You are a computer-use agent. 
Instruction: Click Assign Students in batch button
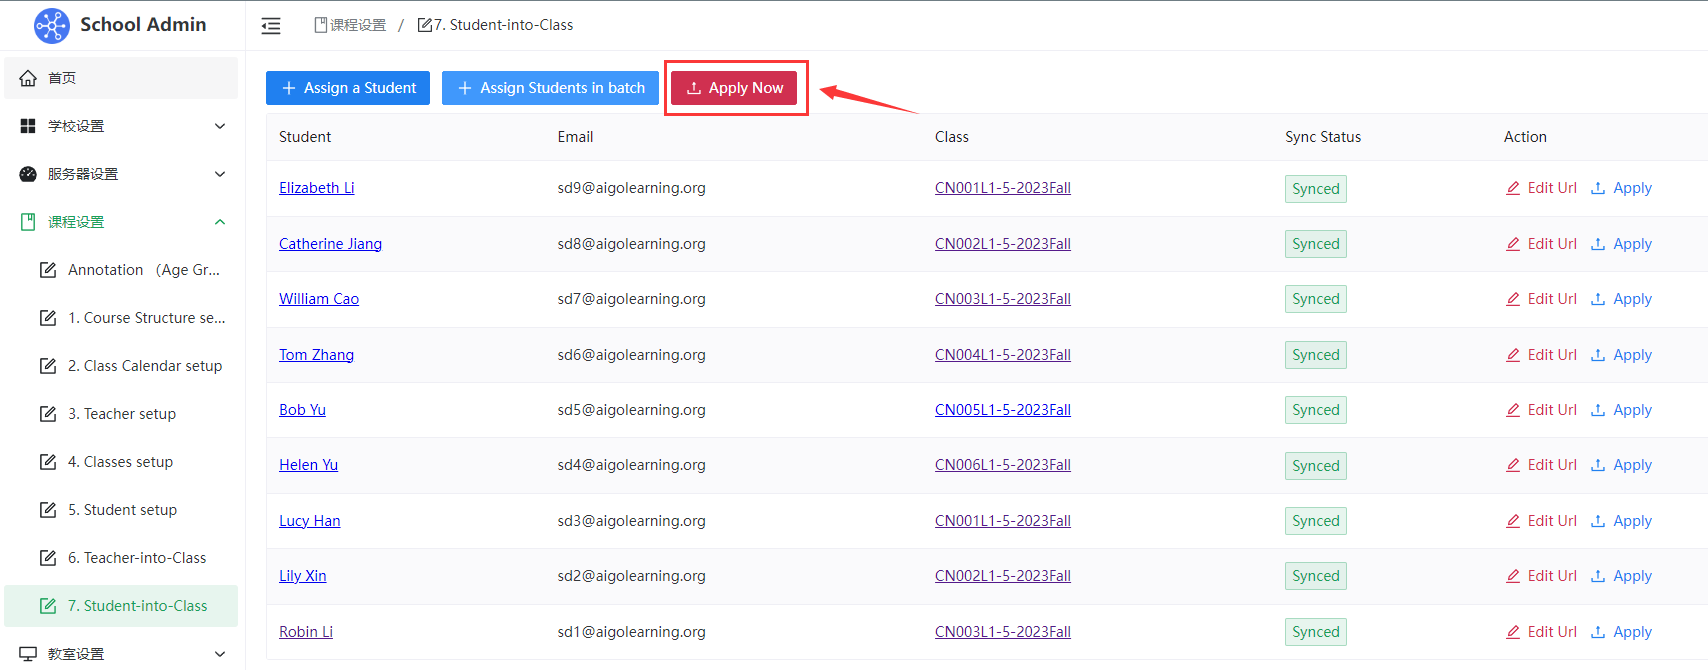550,88
